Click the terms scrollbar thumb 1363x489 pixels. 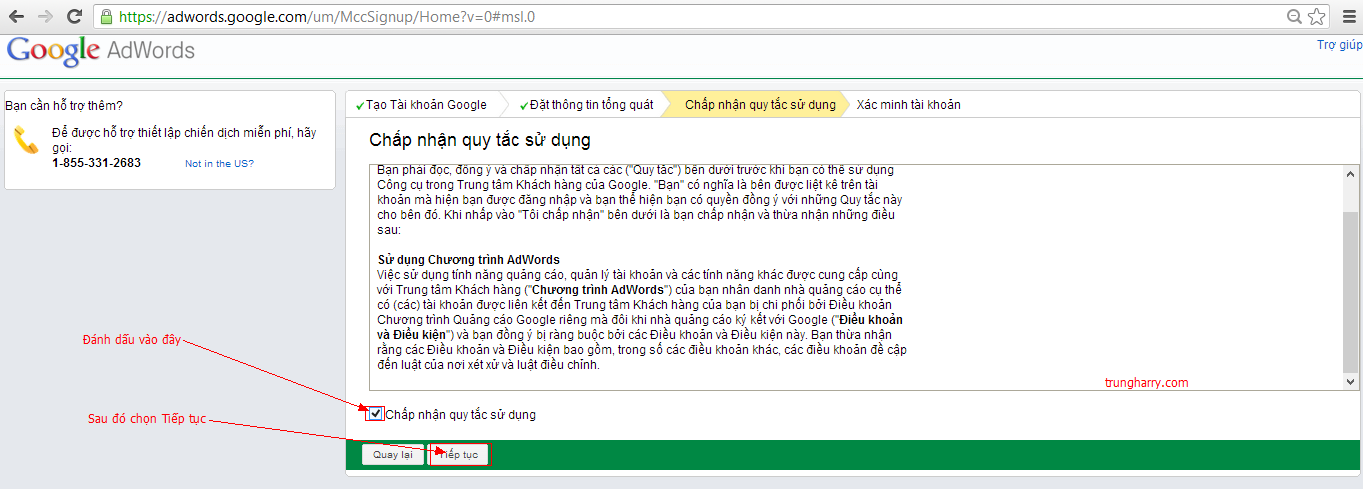click(1351, 292)
